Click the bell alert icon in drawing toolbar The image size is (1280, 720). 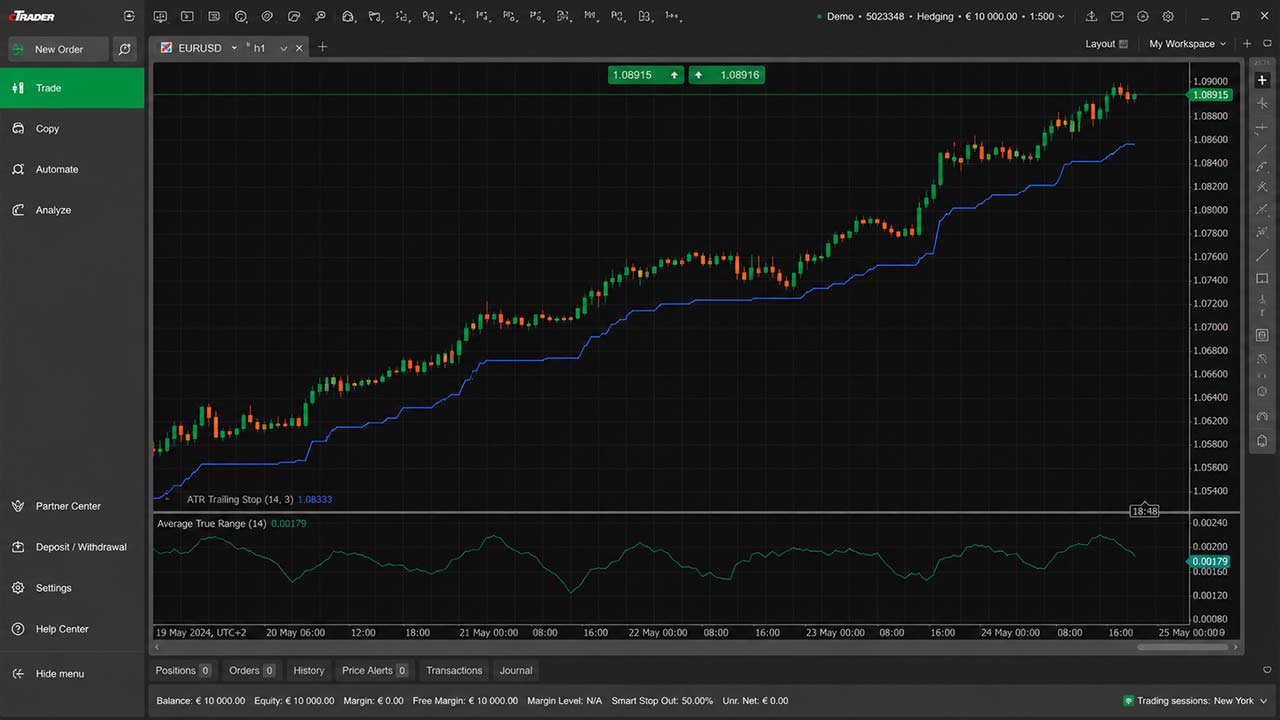(1262, 441)
